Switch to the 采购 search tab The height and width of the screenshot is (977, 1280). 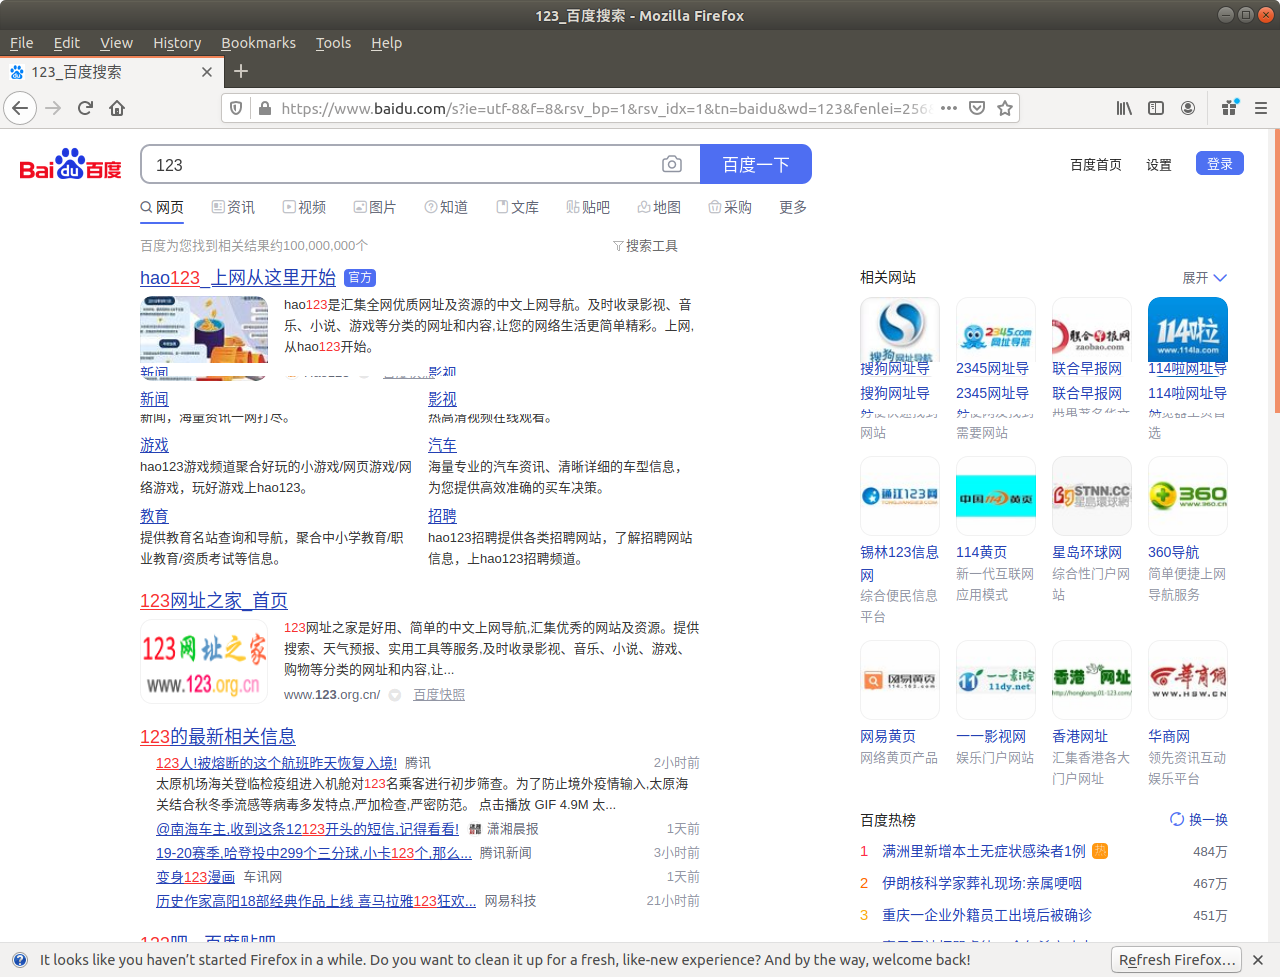tap(730, 207)
